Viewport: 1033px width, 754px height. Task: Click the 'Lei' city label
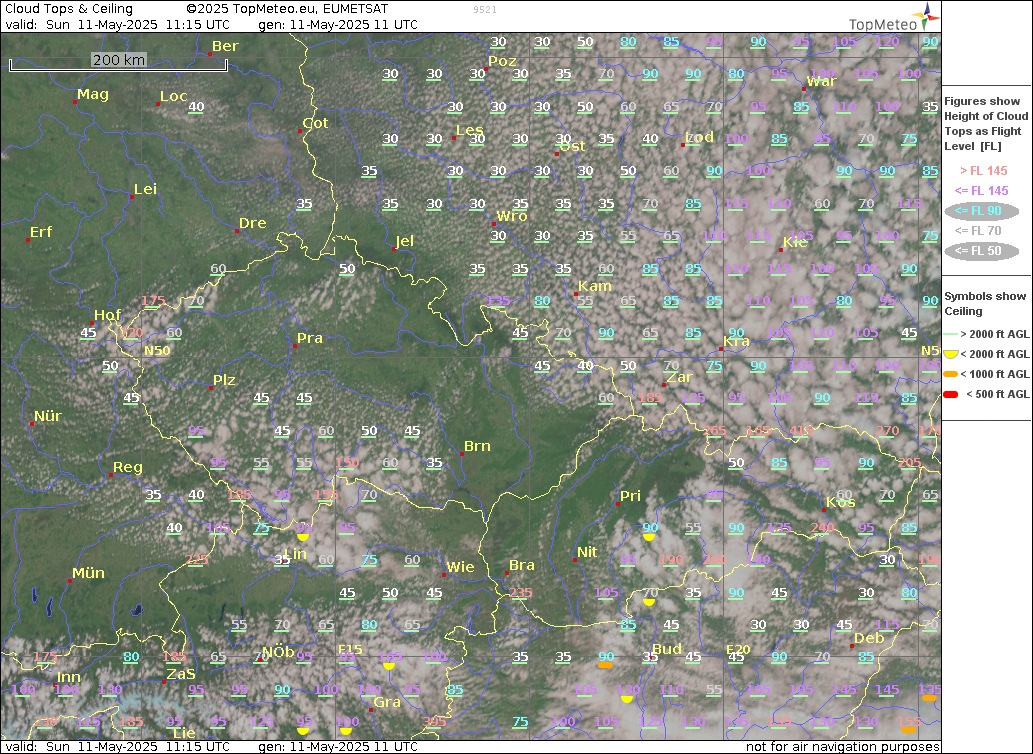click(146, 189)
